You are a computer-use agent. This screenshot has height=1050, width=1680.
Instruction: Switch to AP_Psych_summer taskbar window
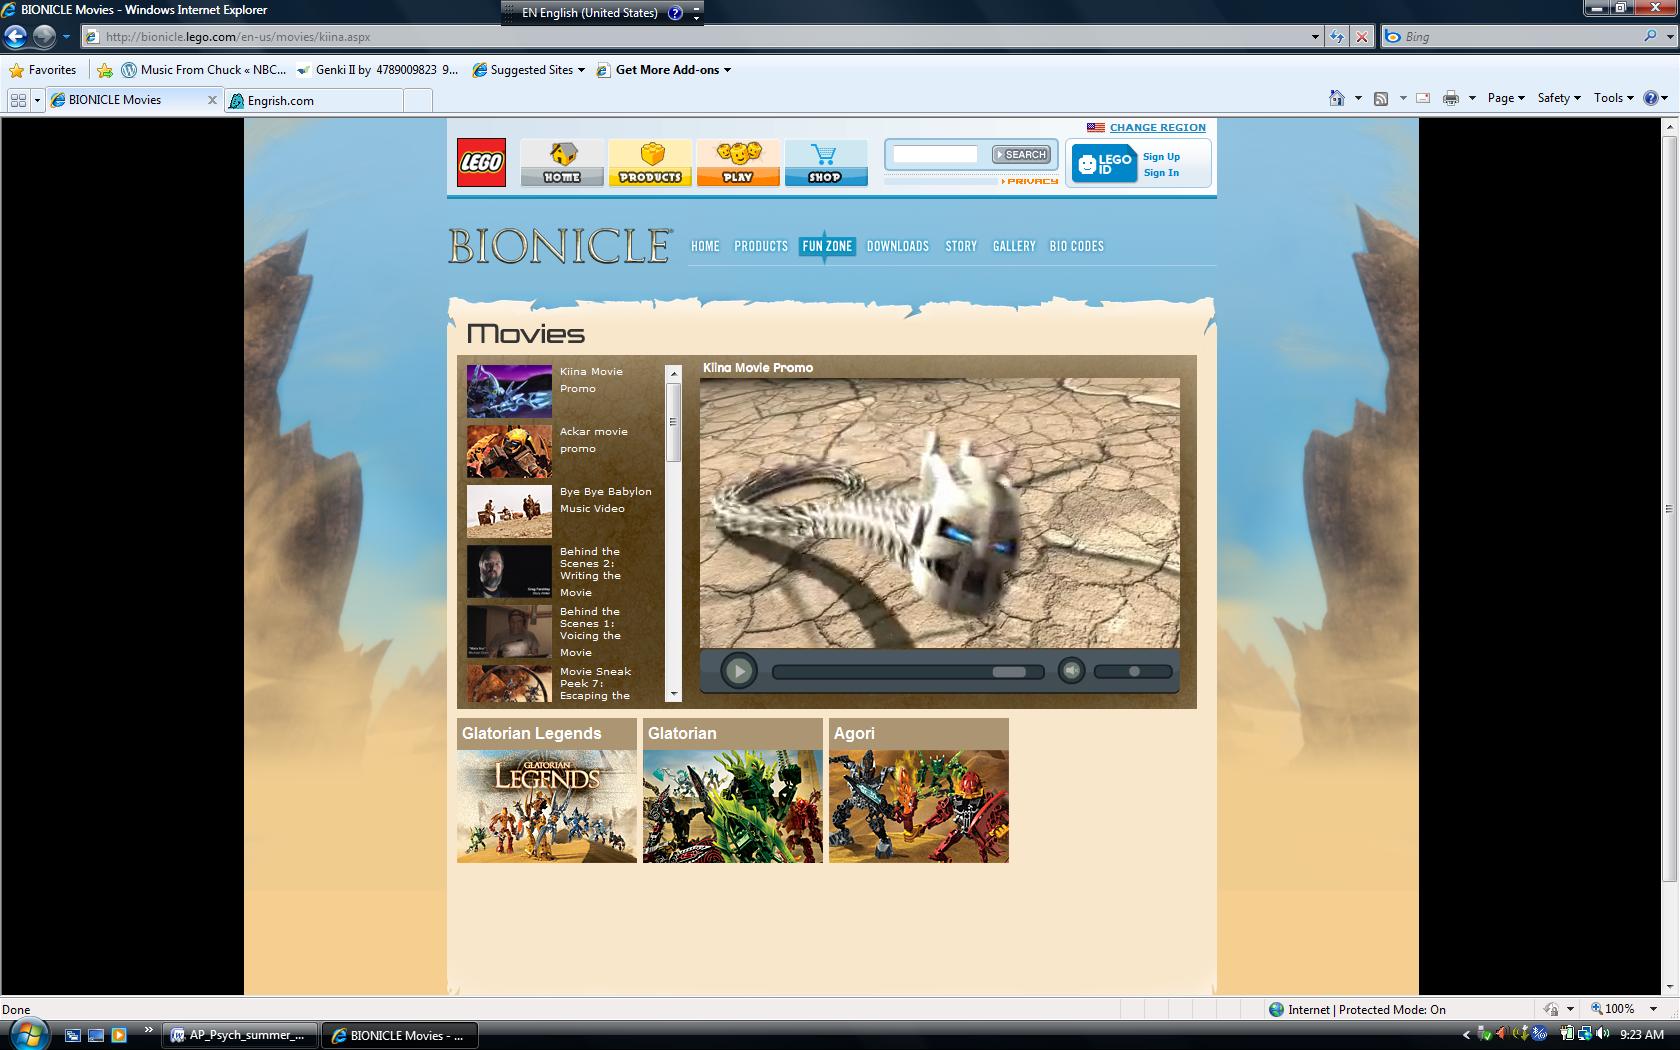point(240,1035)
